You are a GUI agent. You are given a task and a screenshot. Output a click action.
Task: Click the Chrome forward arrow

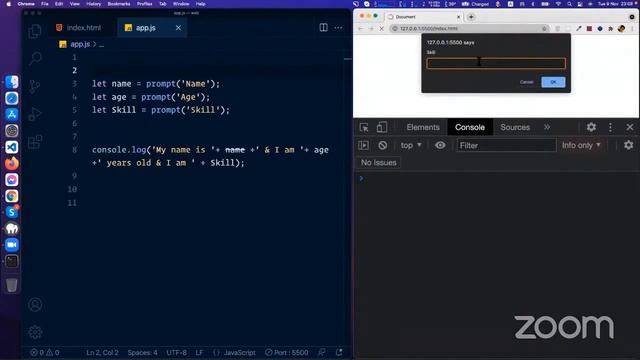coord(371,29)
